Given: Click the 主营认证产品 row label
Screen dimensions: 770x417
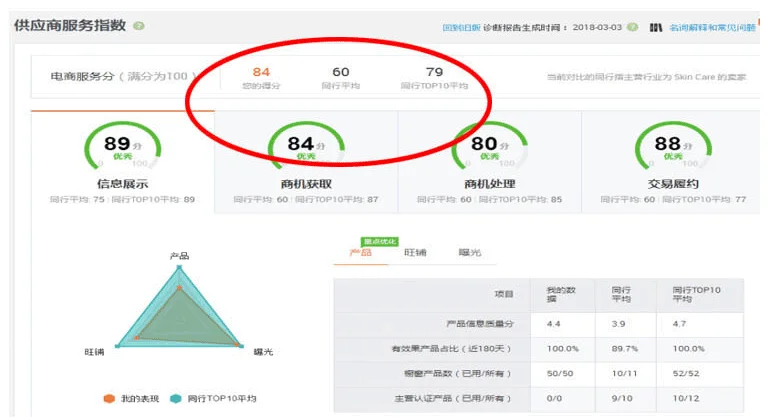Looking at the screenshot, I should click(453, 398).
